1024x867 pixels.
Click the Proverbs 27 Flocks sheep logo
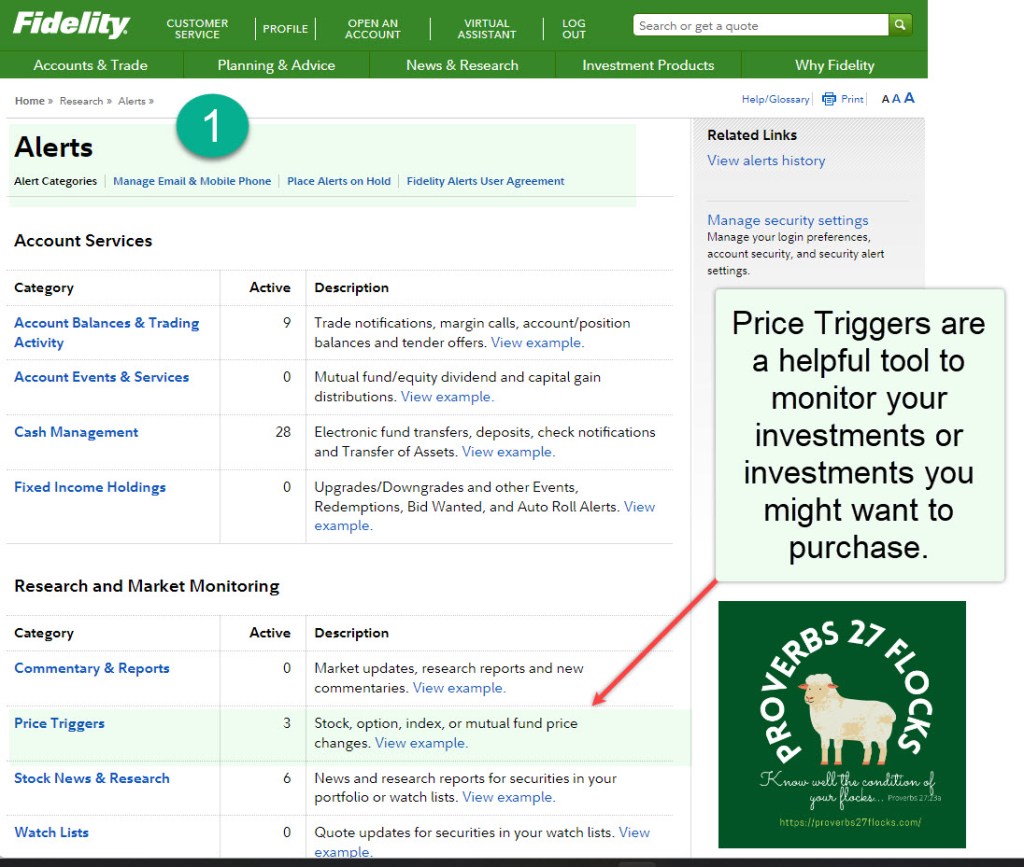click(842, 724)
